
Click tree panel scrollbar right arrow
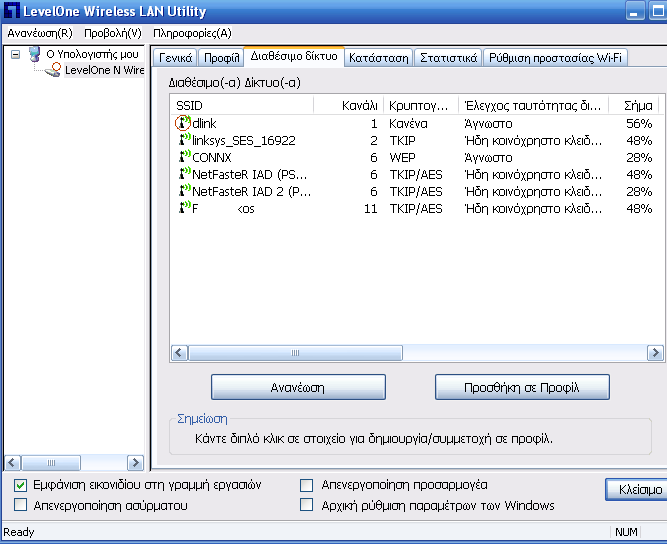click(x=135, y=462)
